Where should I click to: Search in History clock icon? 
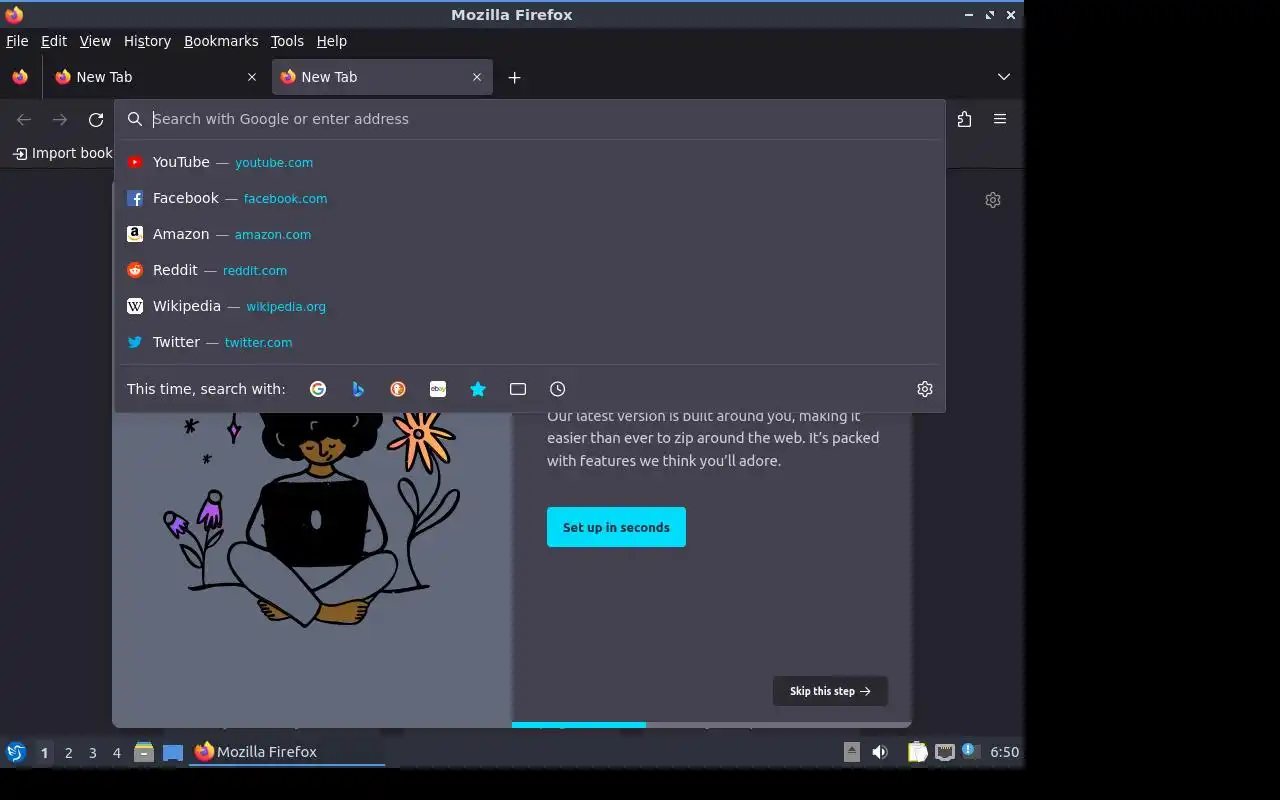click(558, 389)
